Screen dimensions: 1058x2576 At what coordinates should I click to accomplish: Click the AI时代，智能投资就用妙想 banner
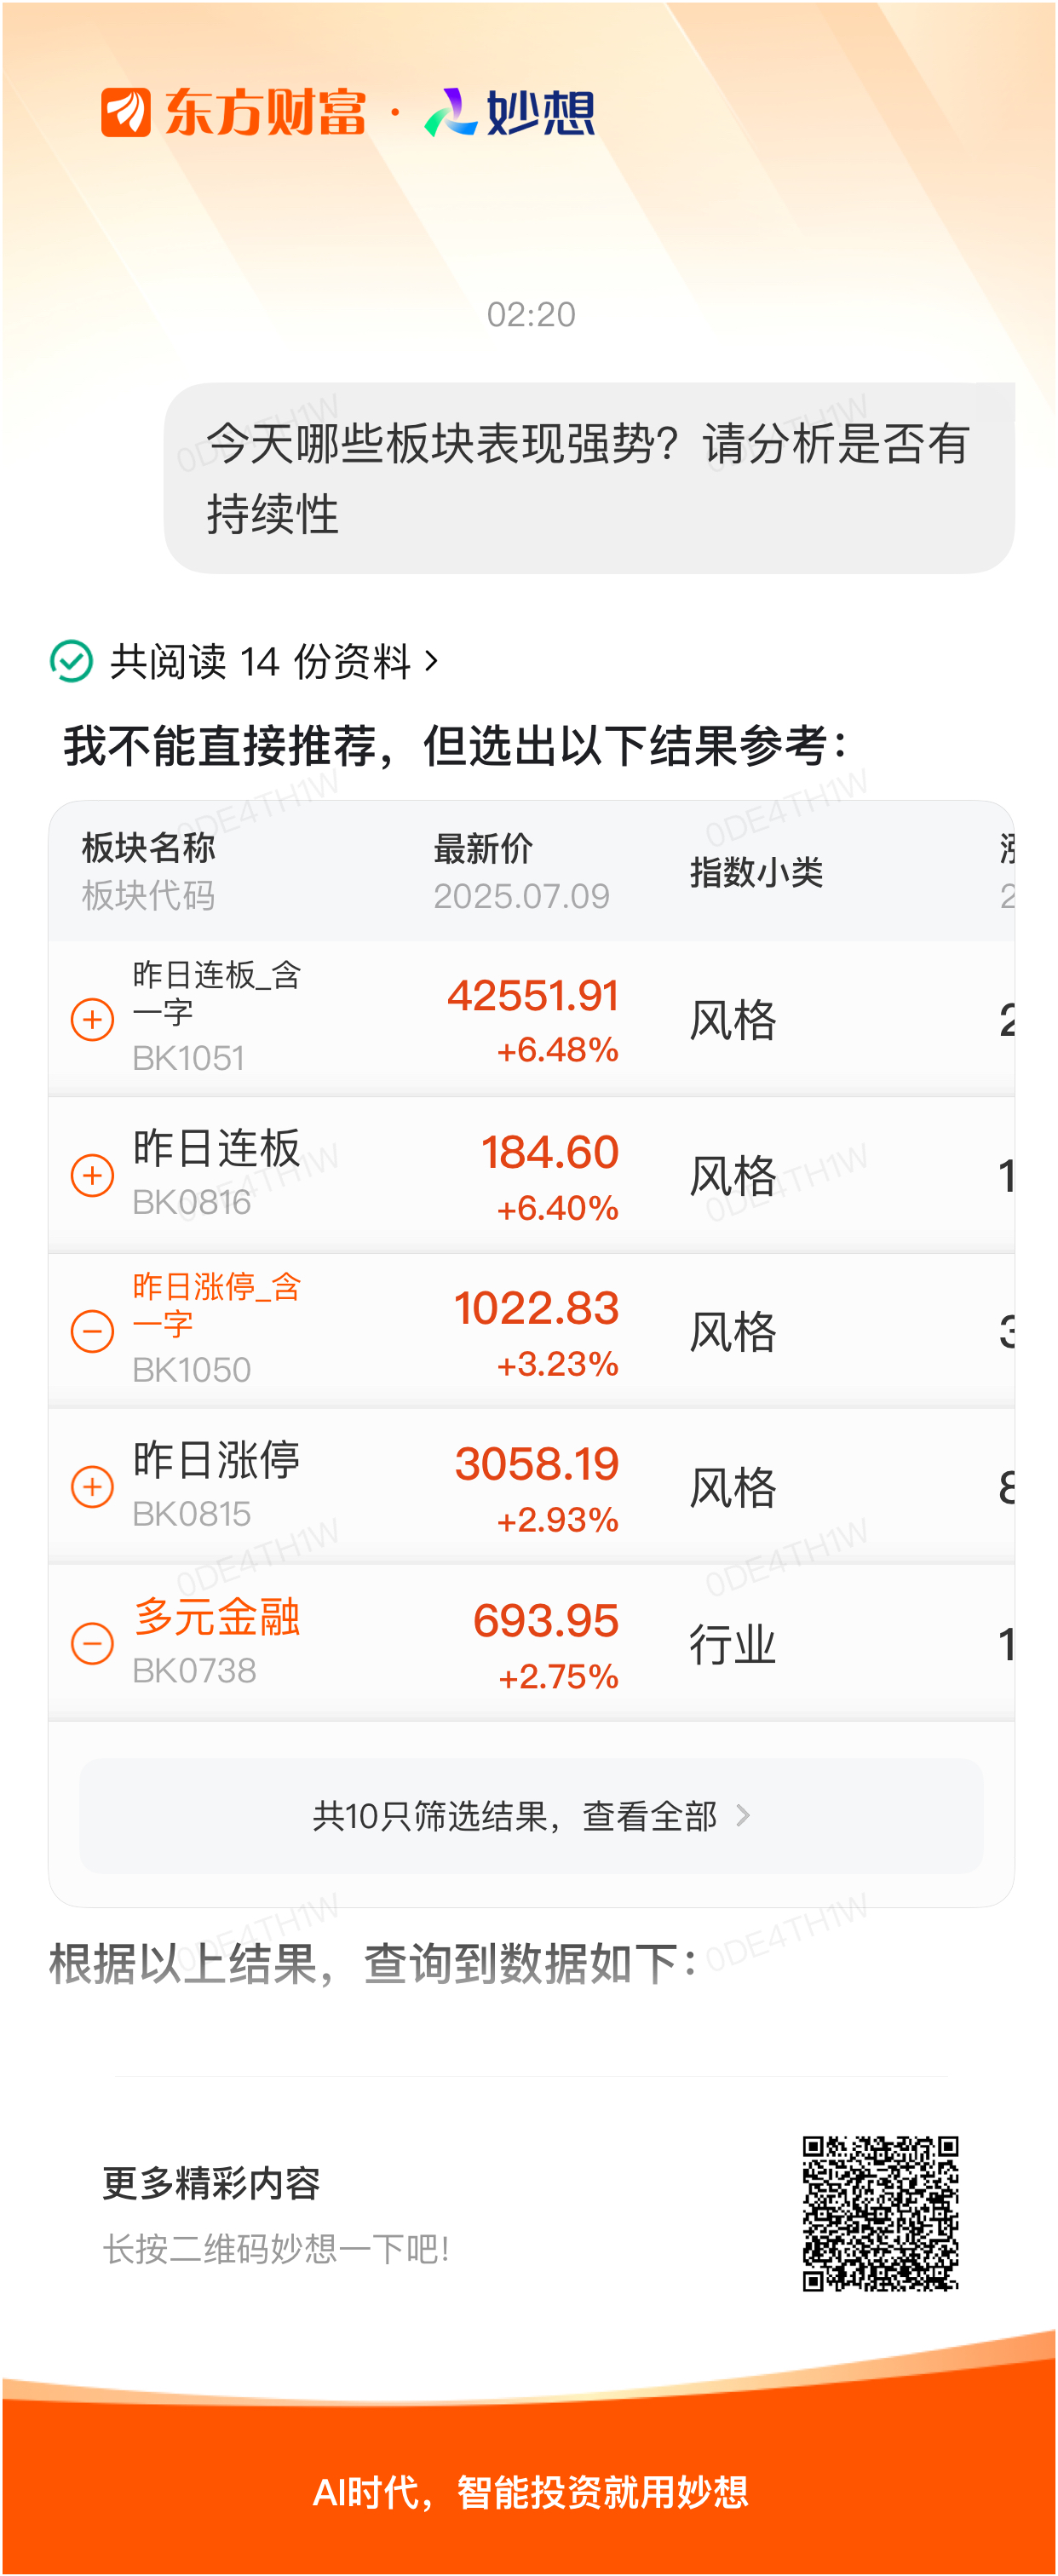531,2491
